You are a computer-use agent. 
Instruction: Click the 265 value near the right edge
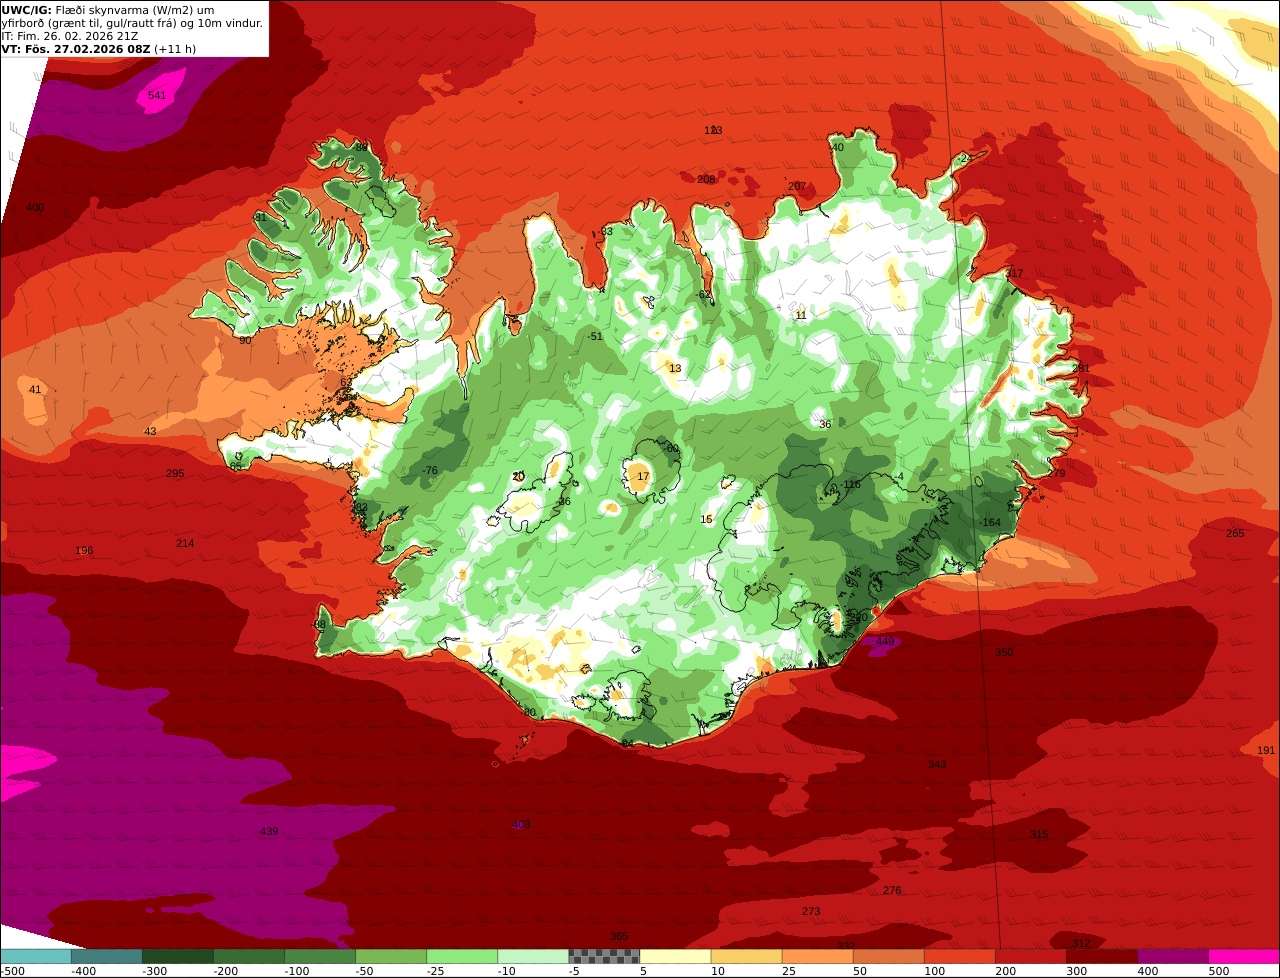(x=1235, y=533)
